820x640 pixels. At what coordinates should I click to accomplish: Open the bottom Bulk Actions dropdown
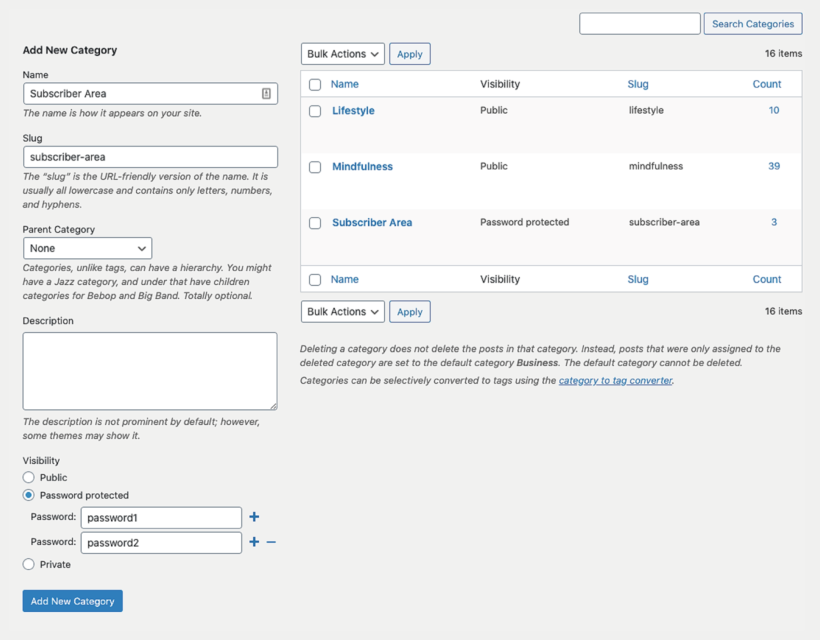pos(342,311)
